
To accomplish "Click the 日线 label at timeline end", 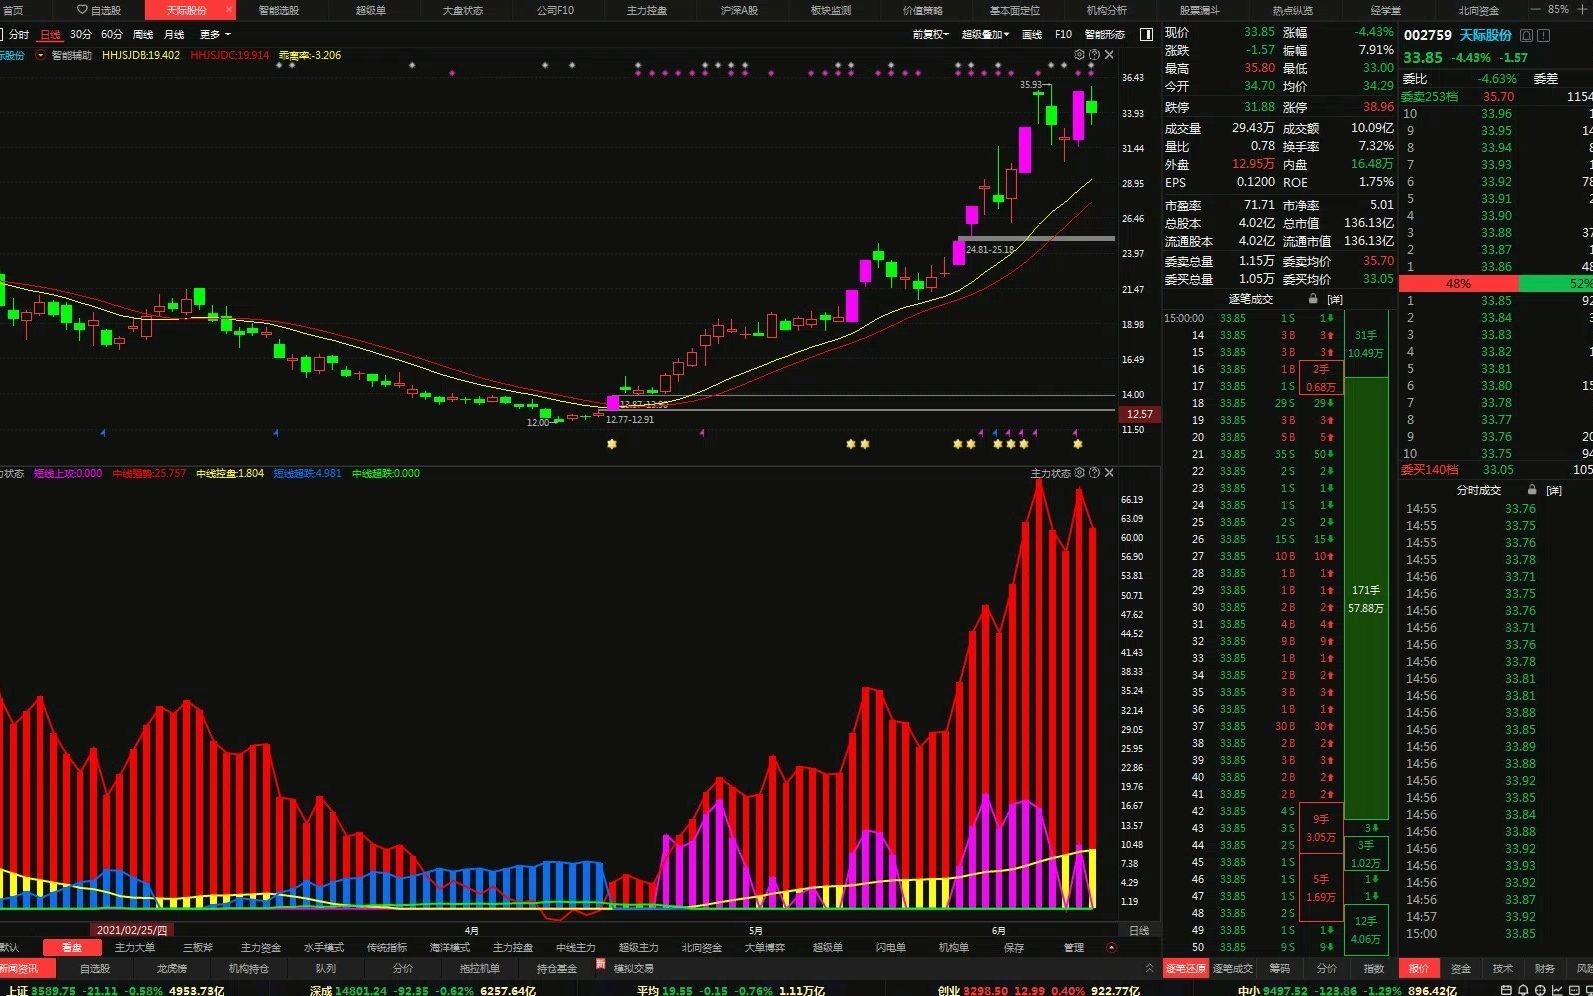I will (1139, 930).
